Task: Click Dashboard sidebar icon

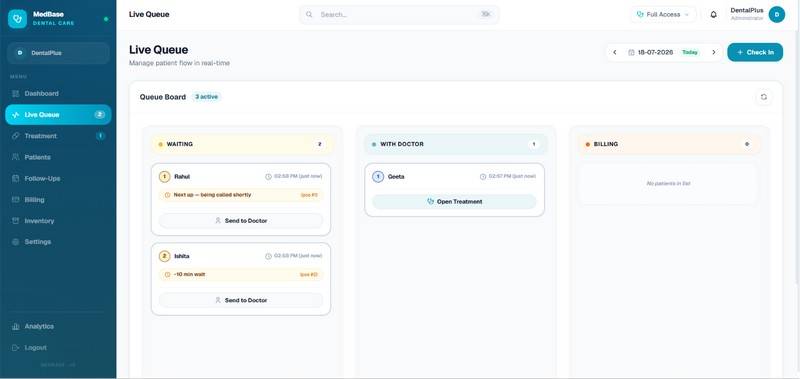Action: (15, 94)
